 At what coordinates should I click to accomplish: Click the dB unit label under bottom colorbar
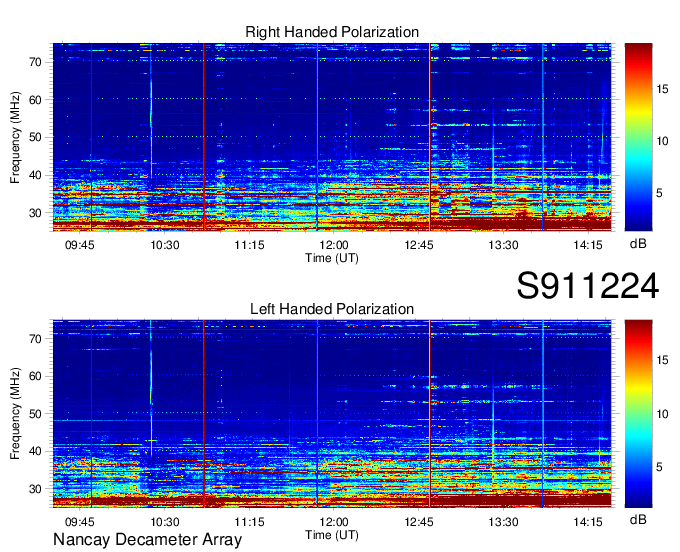click(x=638, y=519)
